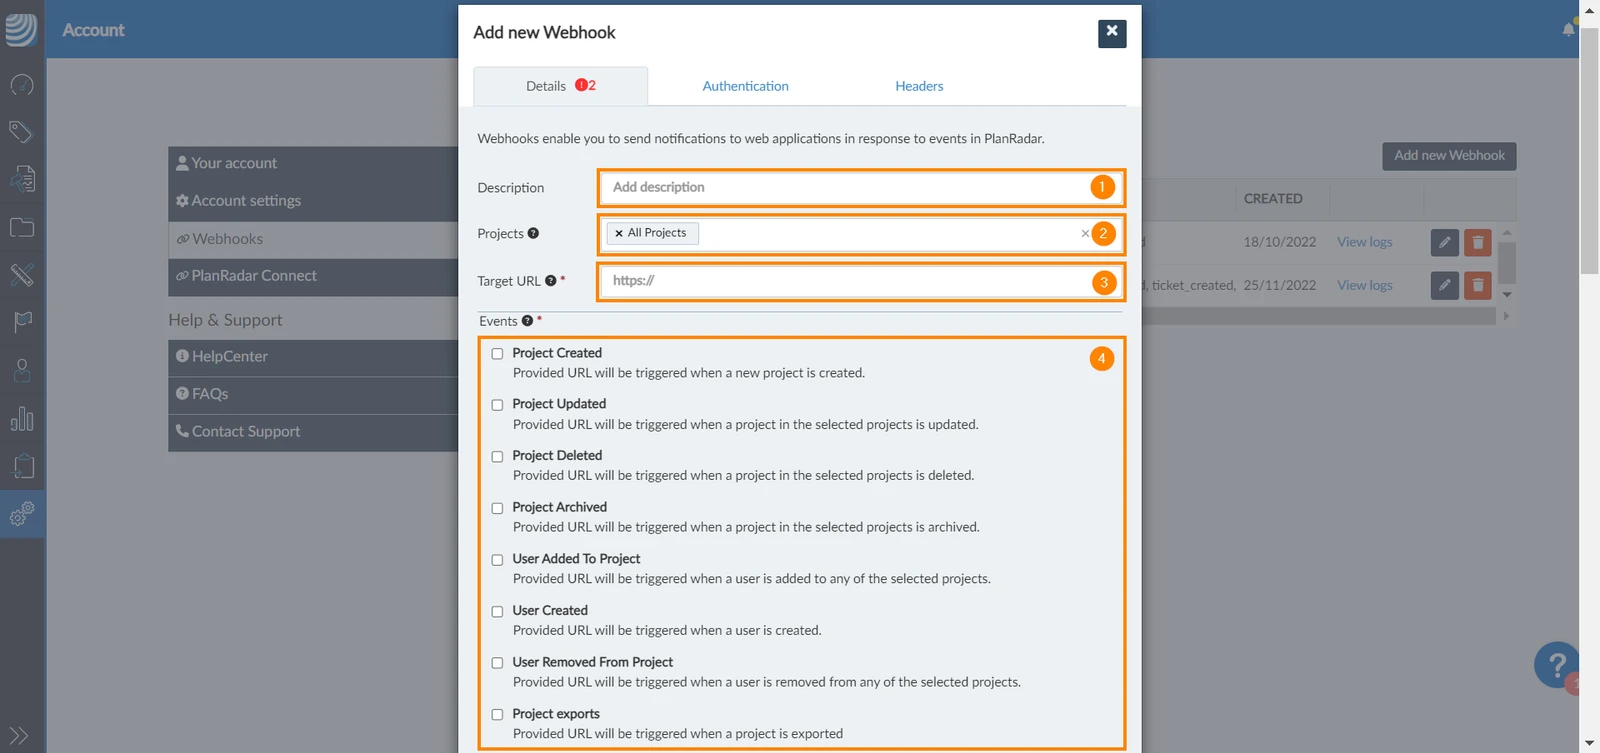Open the projects folder icon in sidebar
Image resolution: width=1600 pixels, height=753 pixels.
pos(22,227)
